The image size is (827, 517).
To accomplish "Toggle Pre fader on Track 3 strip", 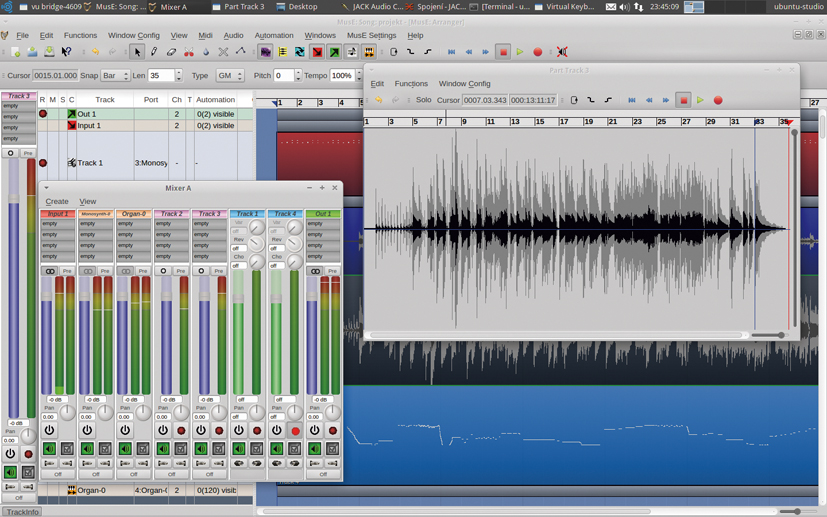I will click(218, 271).
